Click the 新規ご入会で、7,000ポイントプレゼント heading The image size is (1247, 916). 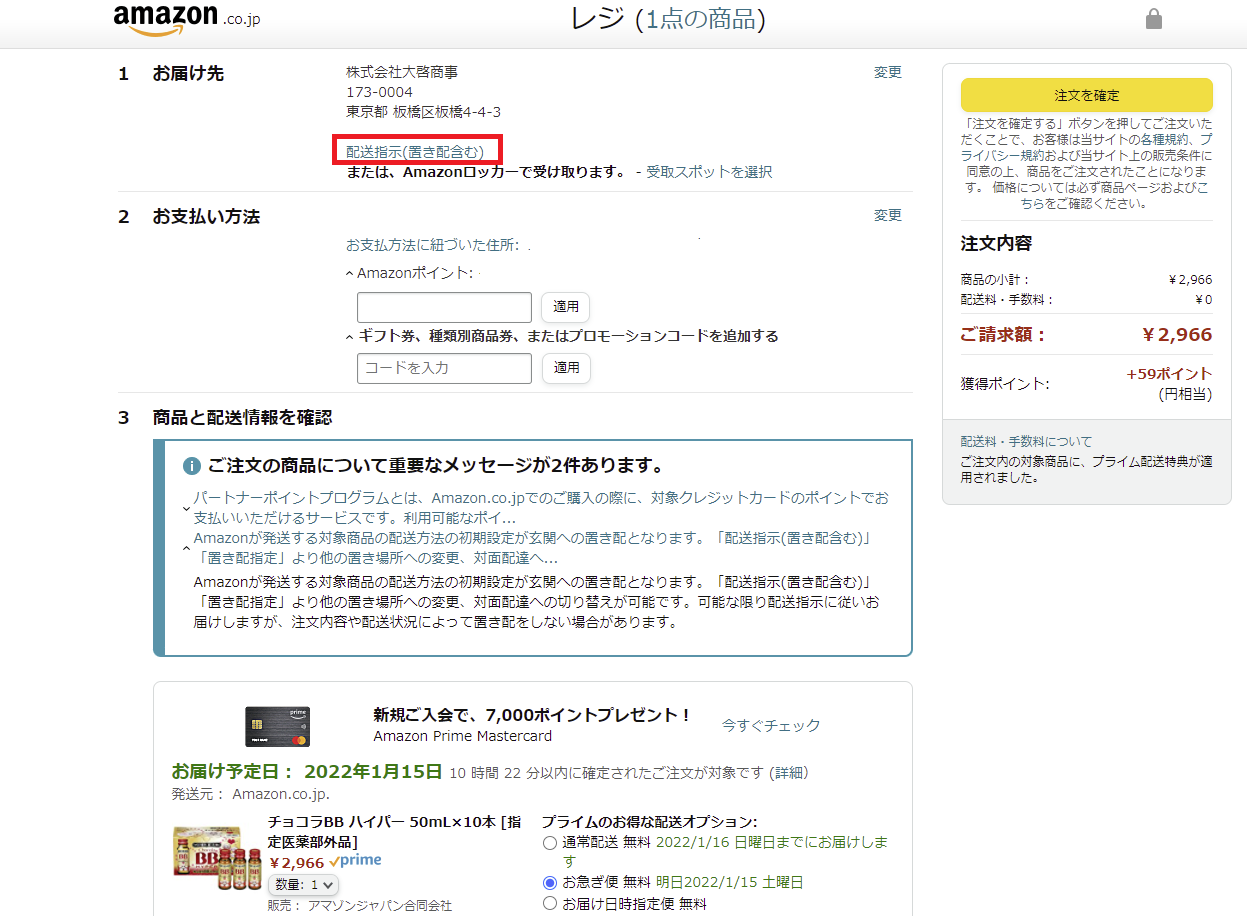point(532,715)
